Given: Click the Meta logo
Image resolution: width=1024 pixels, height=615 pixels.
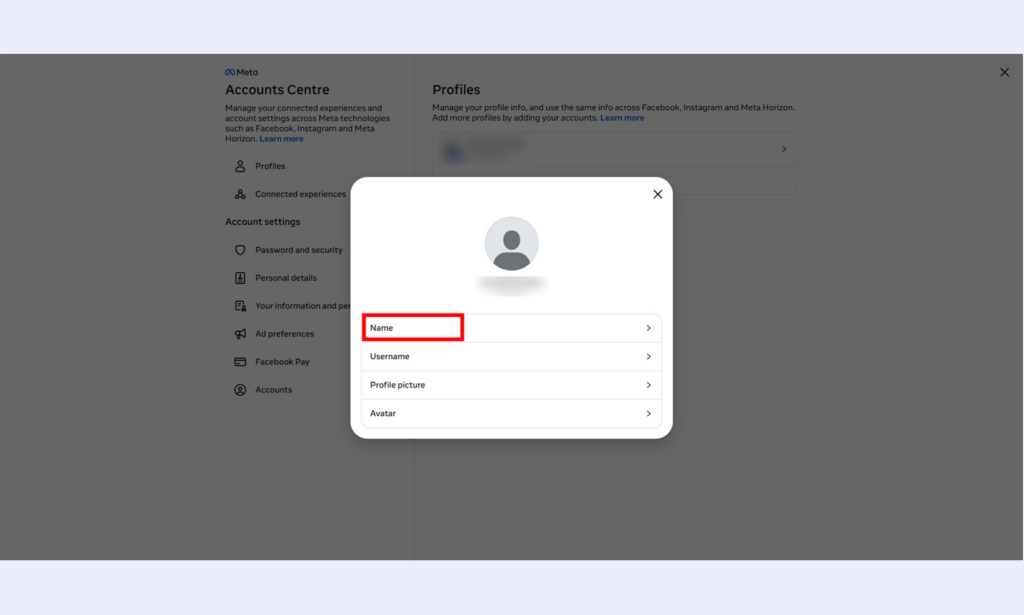Looking at the screenshot, I should [241, 72].
